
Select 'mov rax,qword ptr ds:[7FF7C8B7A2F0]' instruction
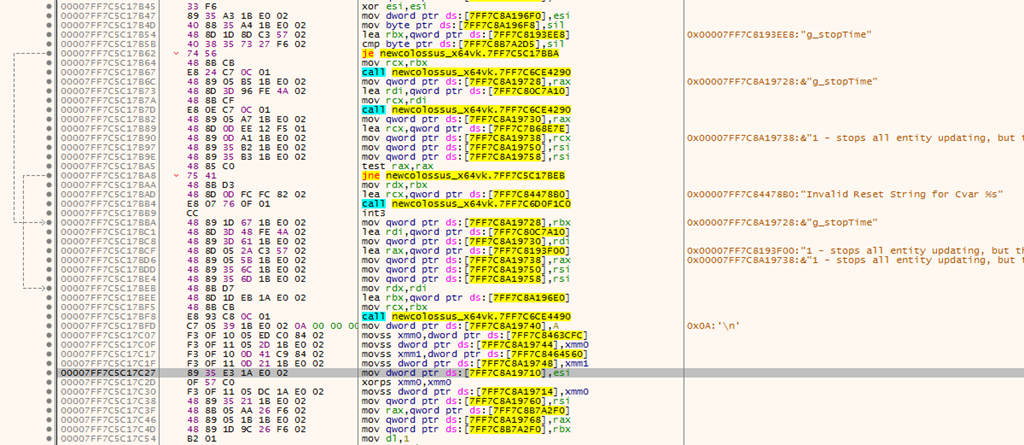click(464, 412)
